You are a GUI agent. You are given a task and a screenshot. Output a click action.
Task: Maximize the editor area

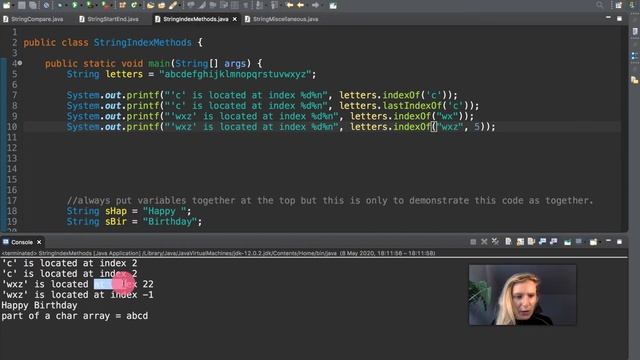tap(619, 19)
